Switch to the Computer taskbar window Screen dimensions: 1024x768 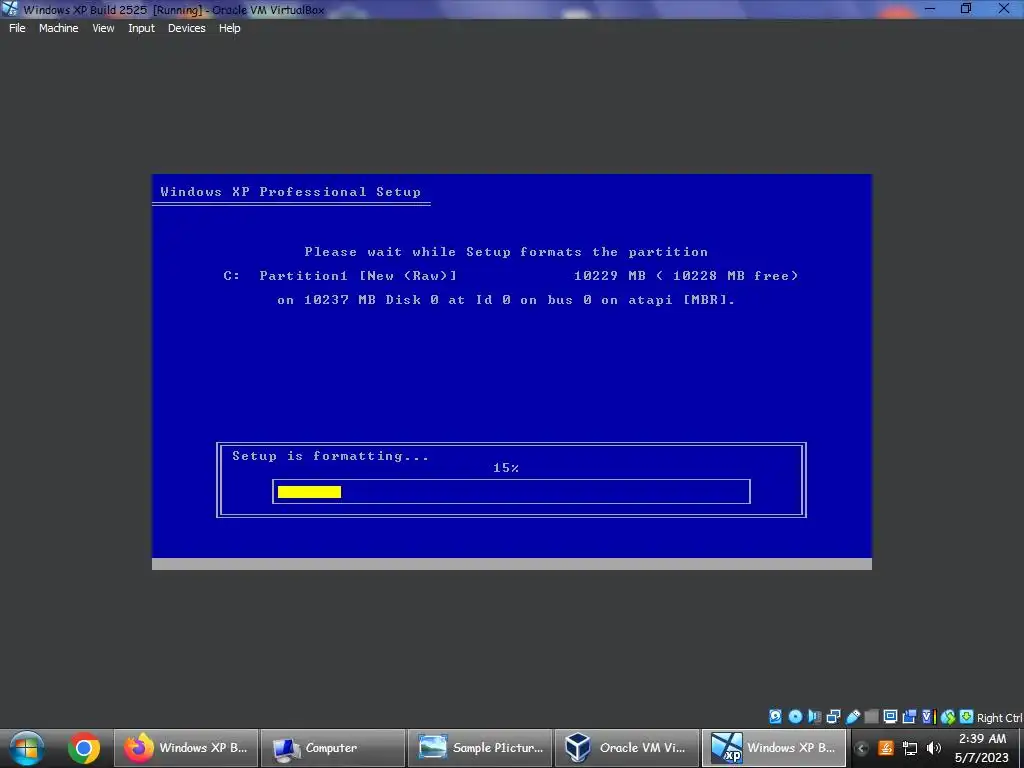[332, 748]
